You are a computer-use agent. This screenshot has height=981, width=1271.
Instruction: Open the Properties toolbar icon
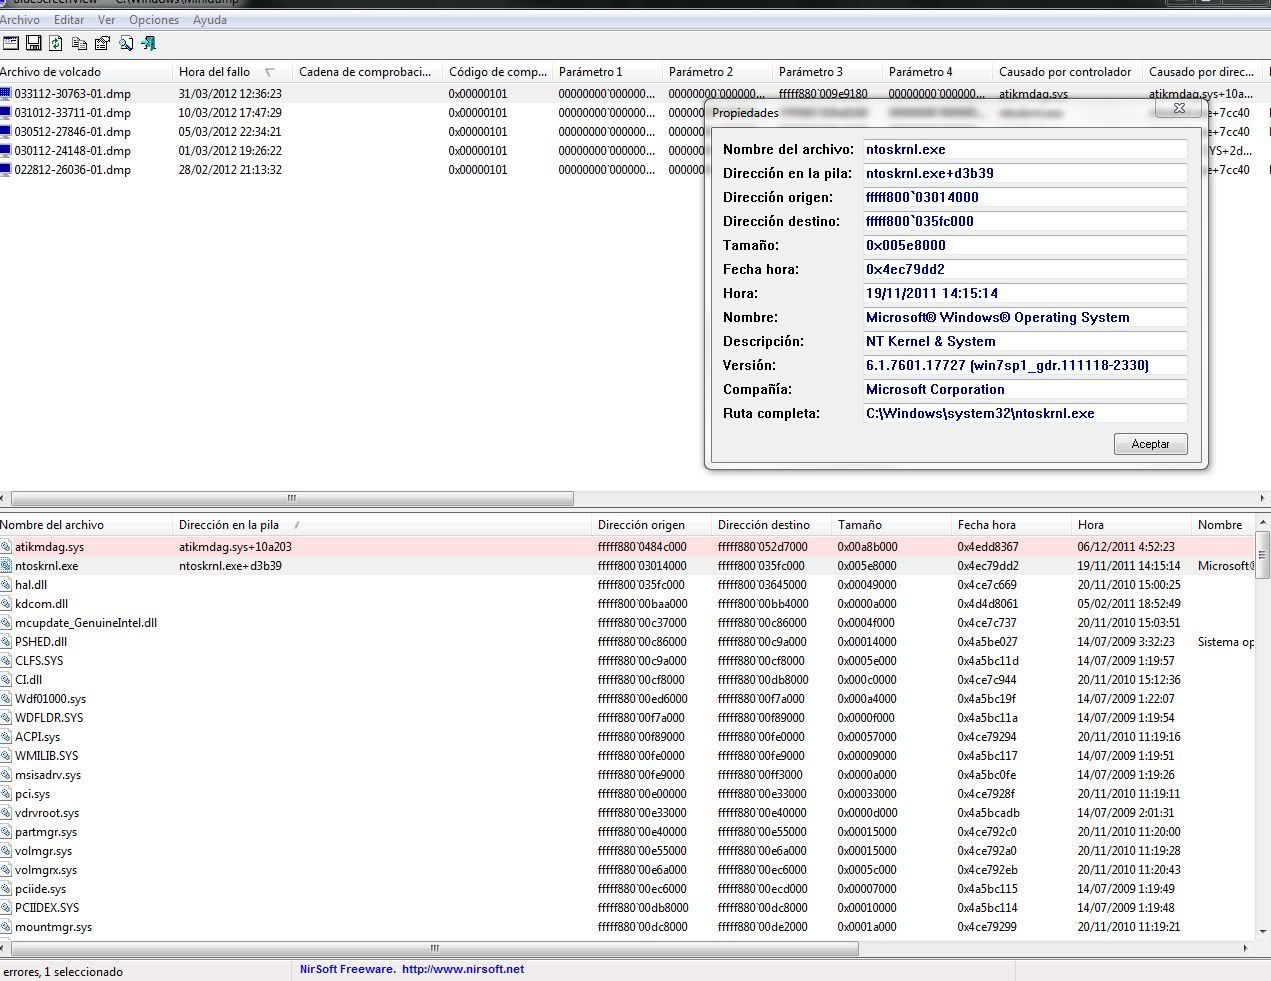pyautogui.click(x=102, y=43)
